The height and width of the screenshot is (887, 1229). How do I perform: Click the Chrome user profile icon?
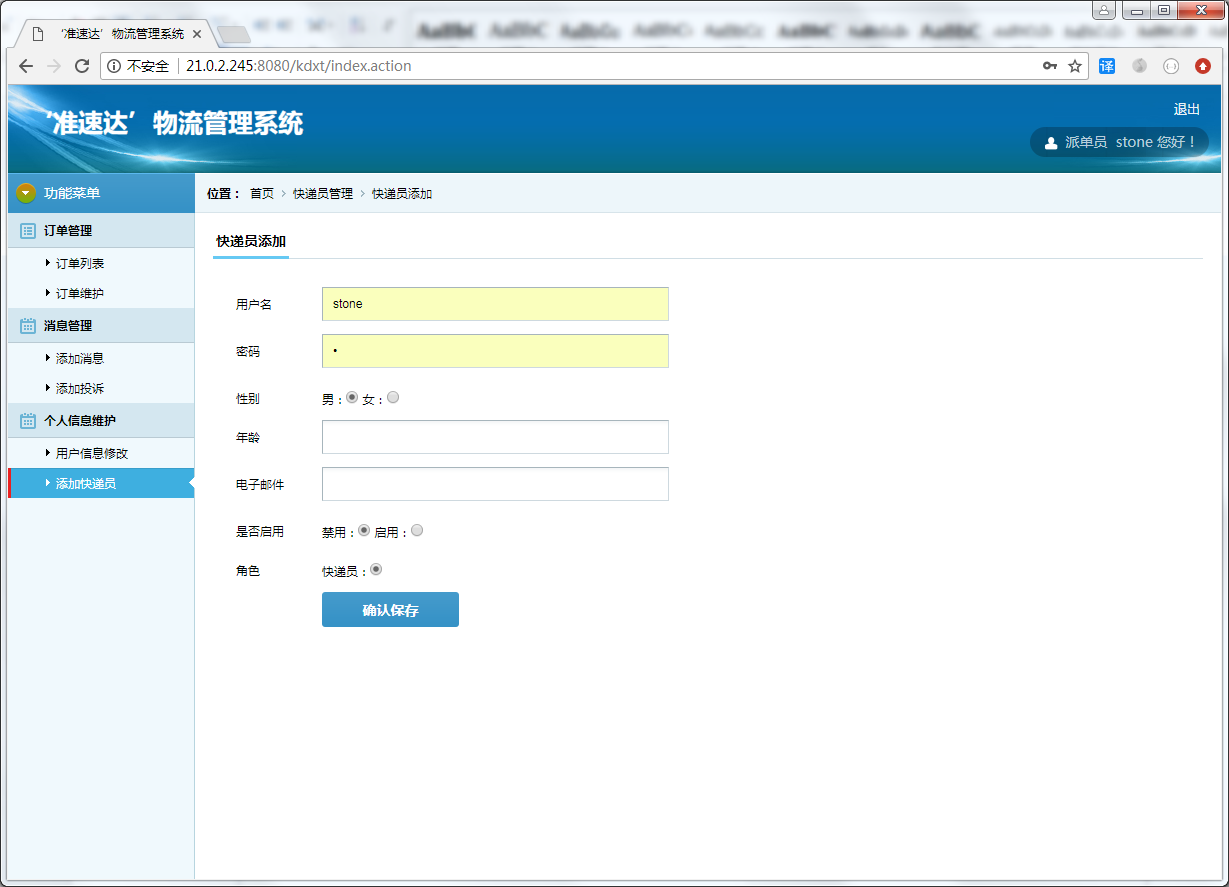1104,10
